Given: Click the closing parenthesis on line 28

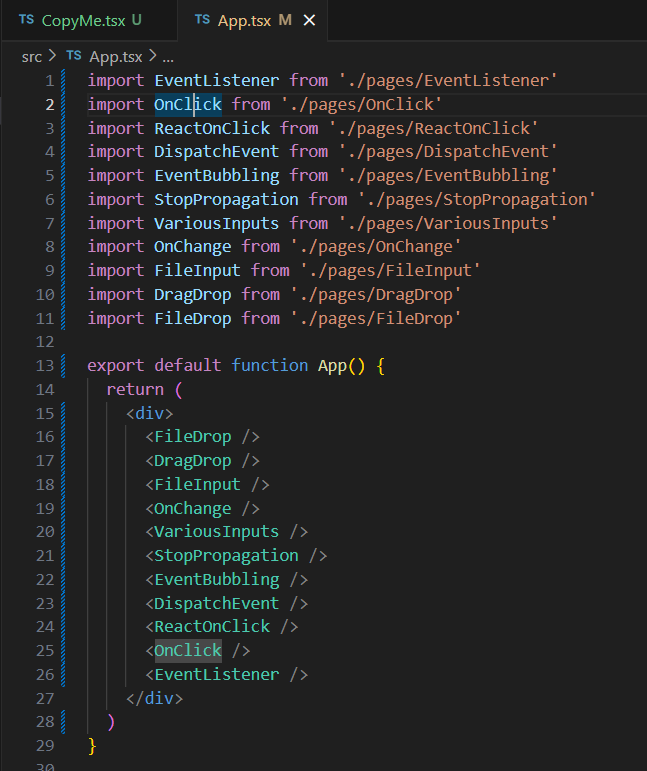Looking at the screenshot, I should click(111, 722).
